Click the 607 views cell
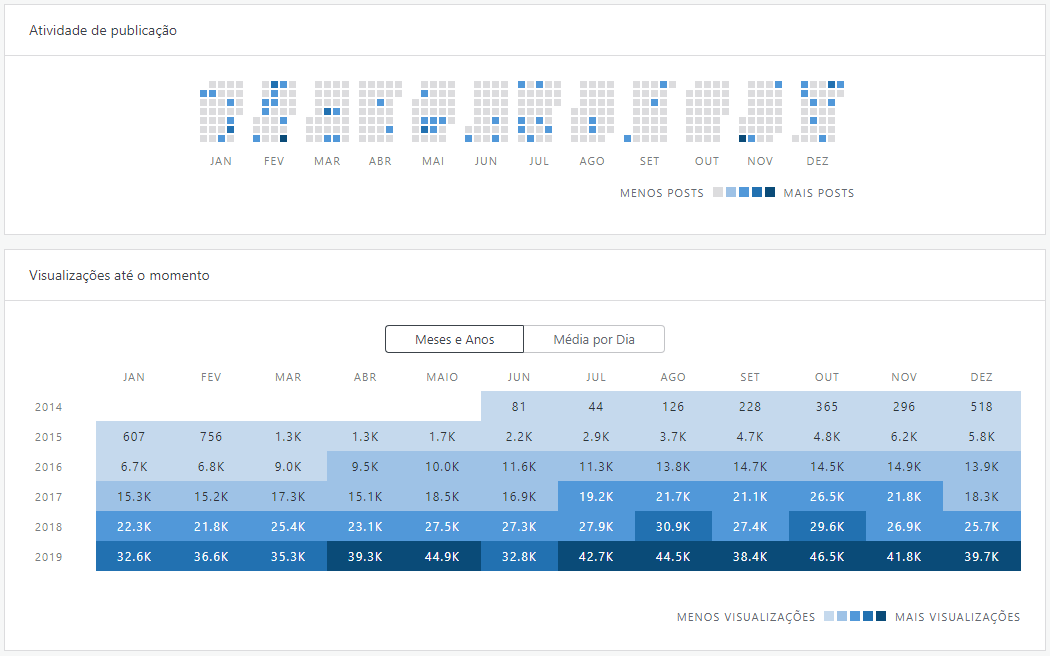Image resolution: width=1050 pixels, height=656 pixels. pos(134,437)
